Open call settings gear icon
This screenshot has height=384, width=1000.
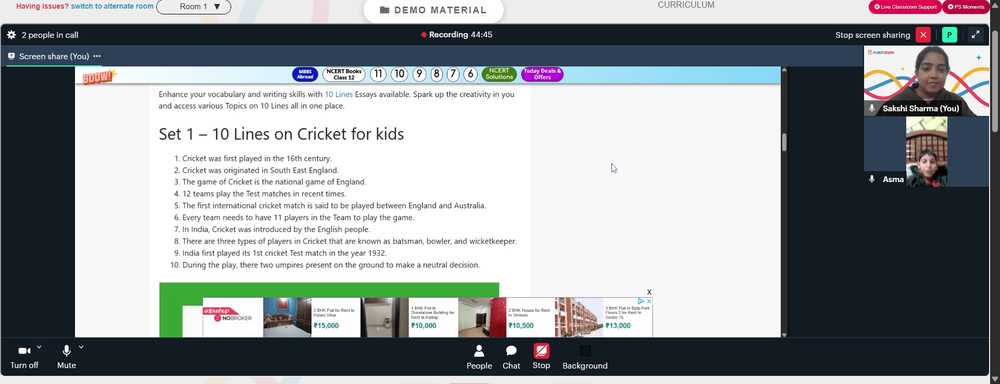[11, 35]
